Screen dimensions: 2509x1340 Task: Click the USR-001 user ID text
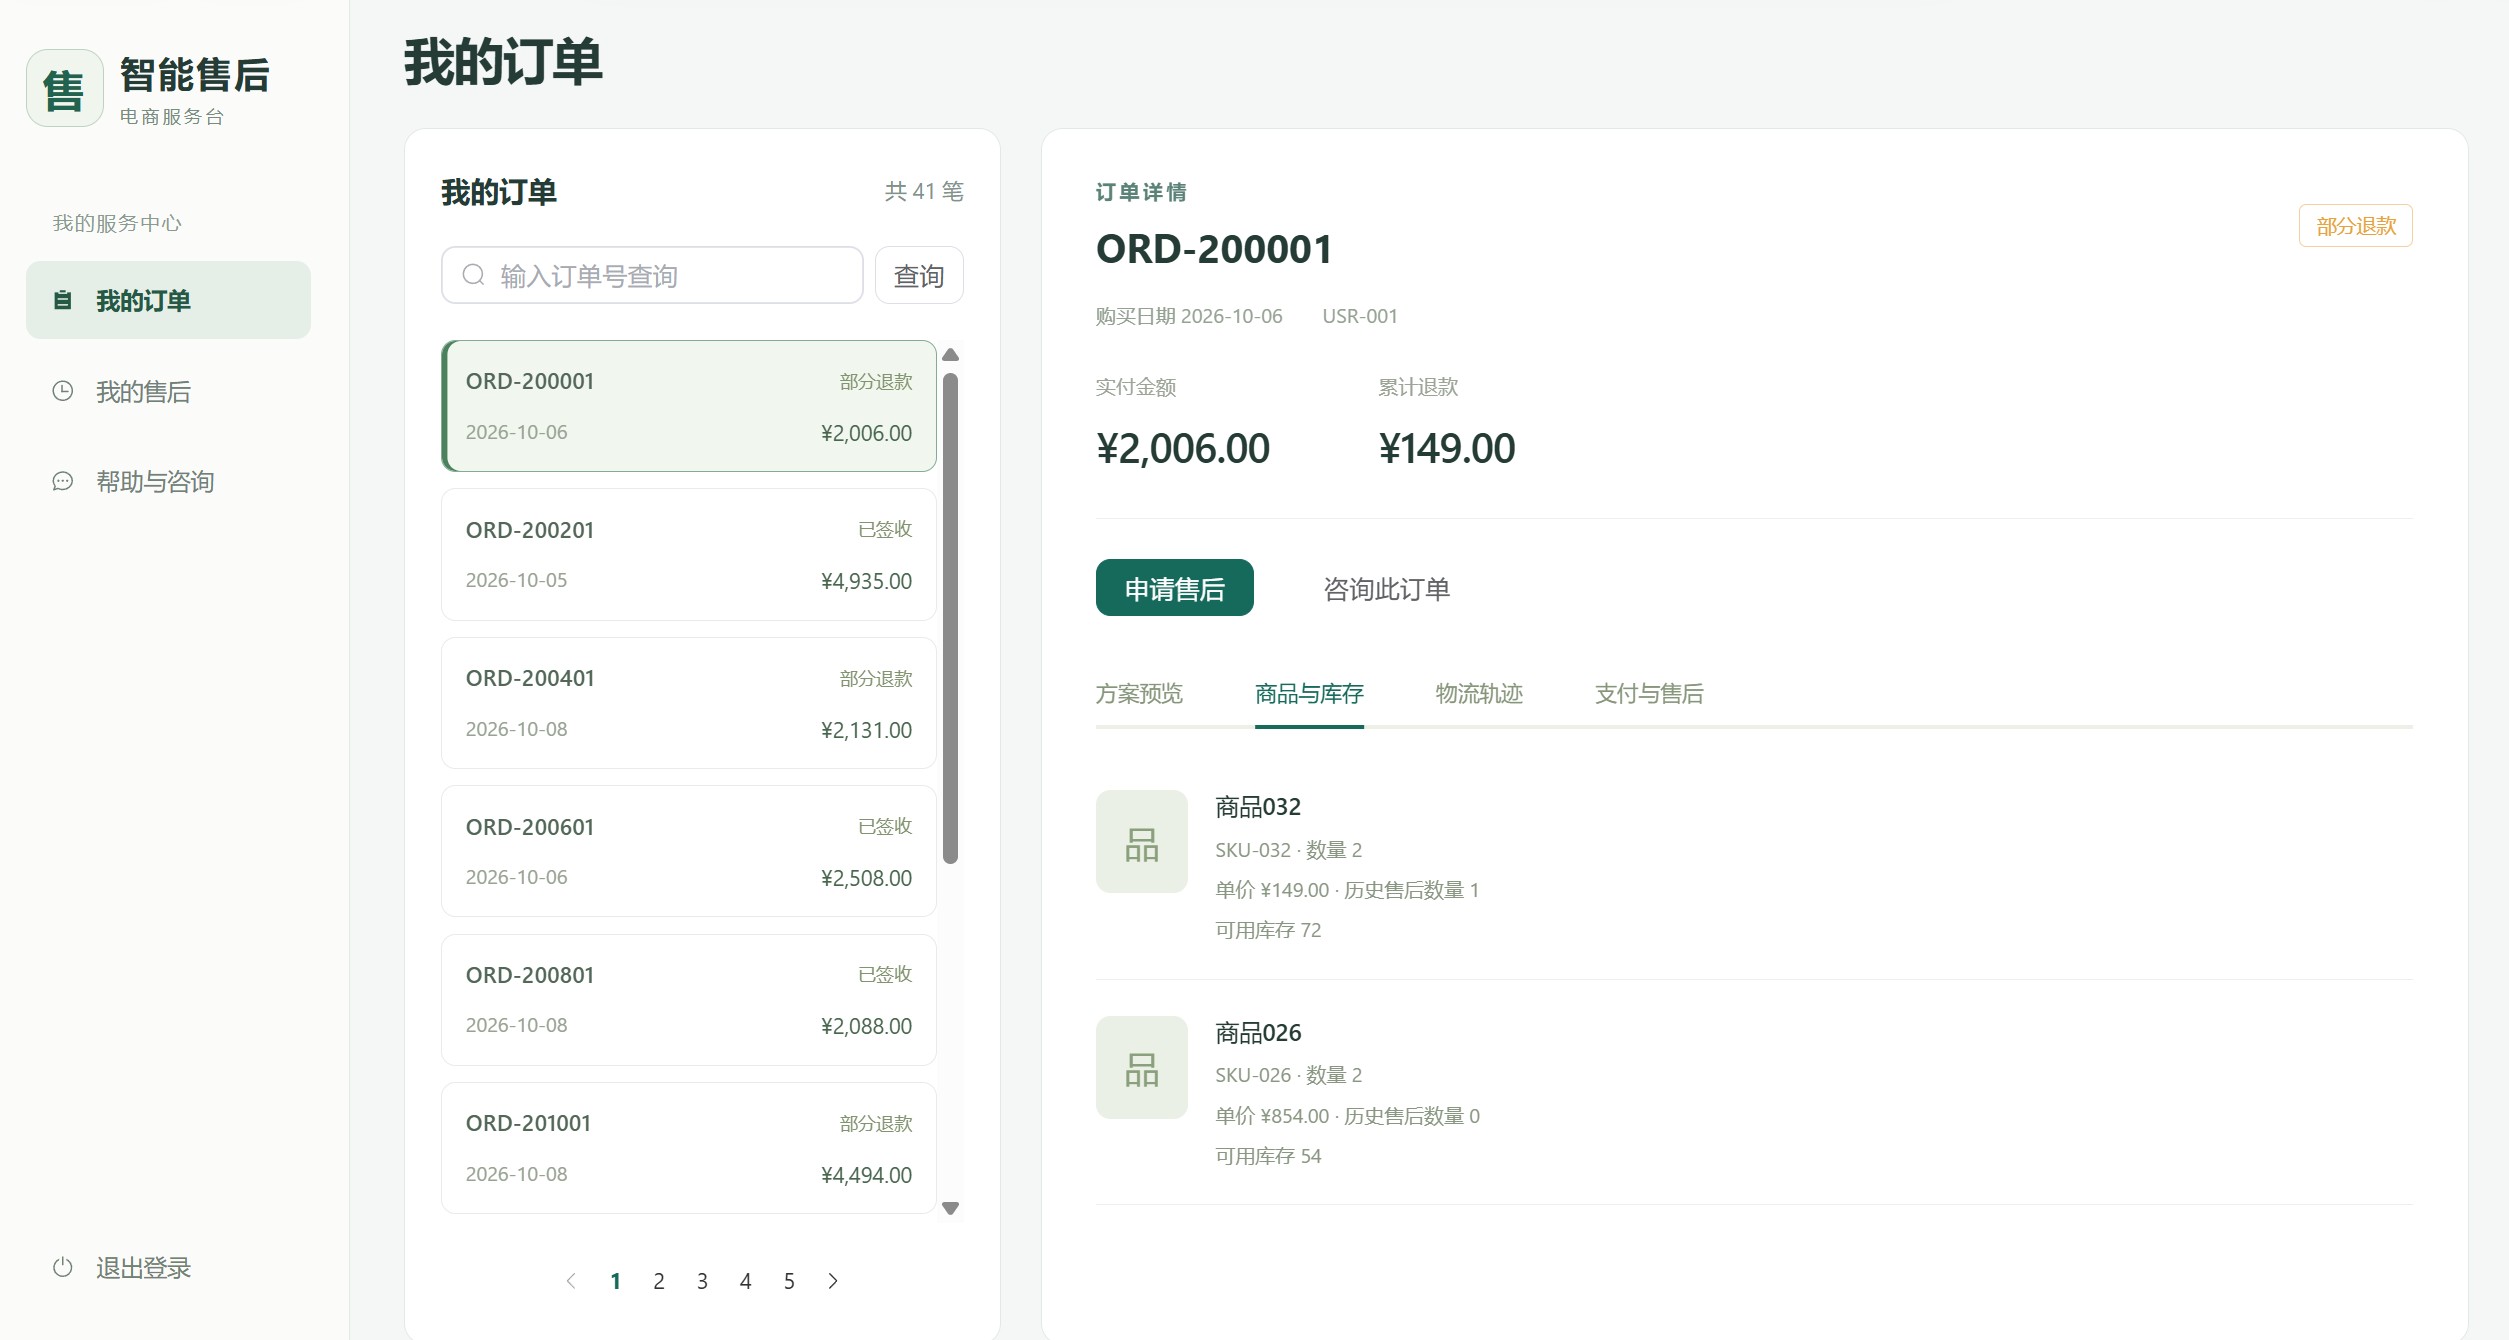1360,316
